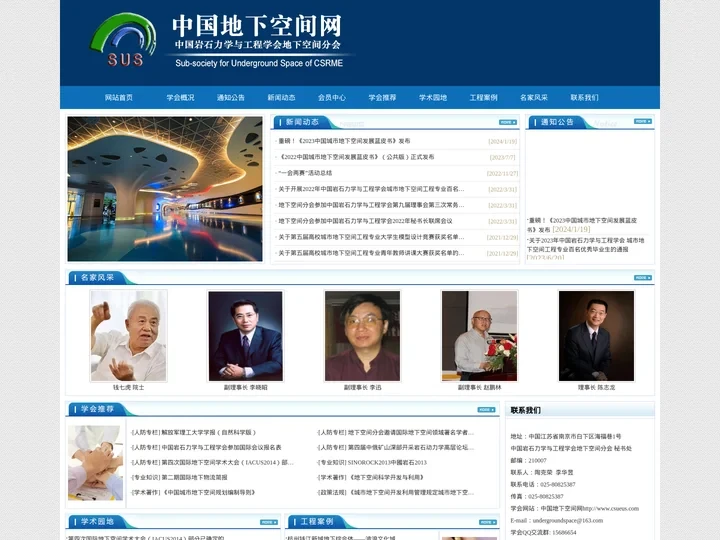Click 联系我们 contact panel heading
Screen dimensions: 720x540
pos(526,410)
